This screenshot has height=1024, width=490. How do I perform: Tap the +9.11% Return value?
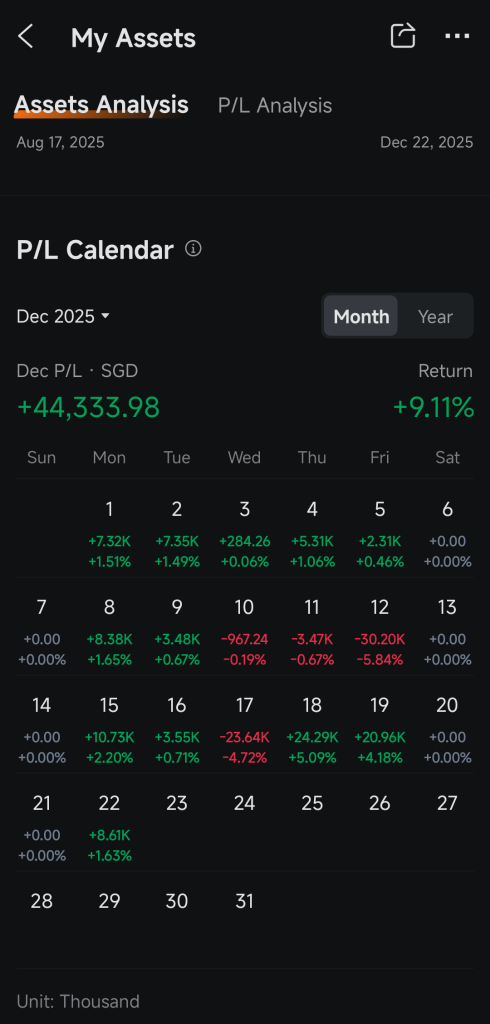(x=433, y=408)
